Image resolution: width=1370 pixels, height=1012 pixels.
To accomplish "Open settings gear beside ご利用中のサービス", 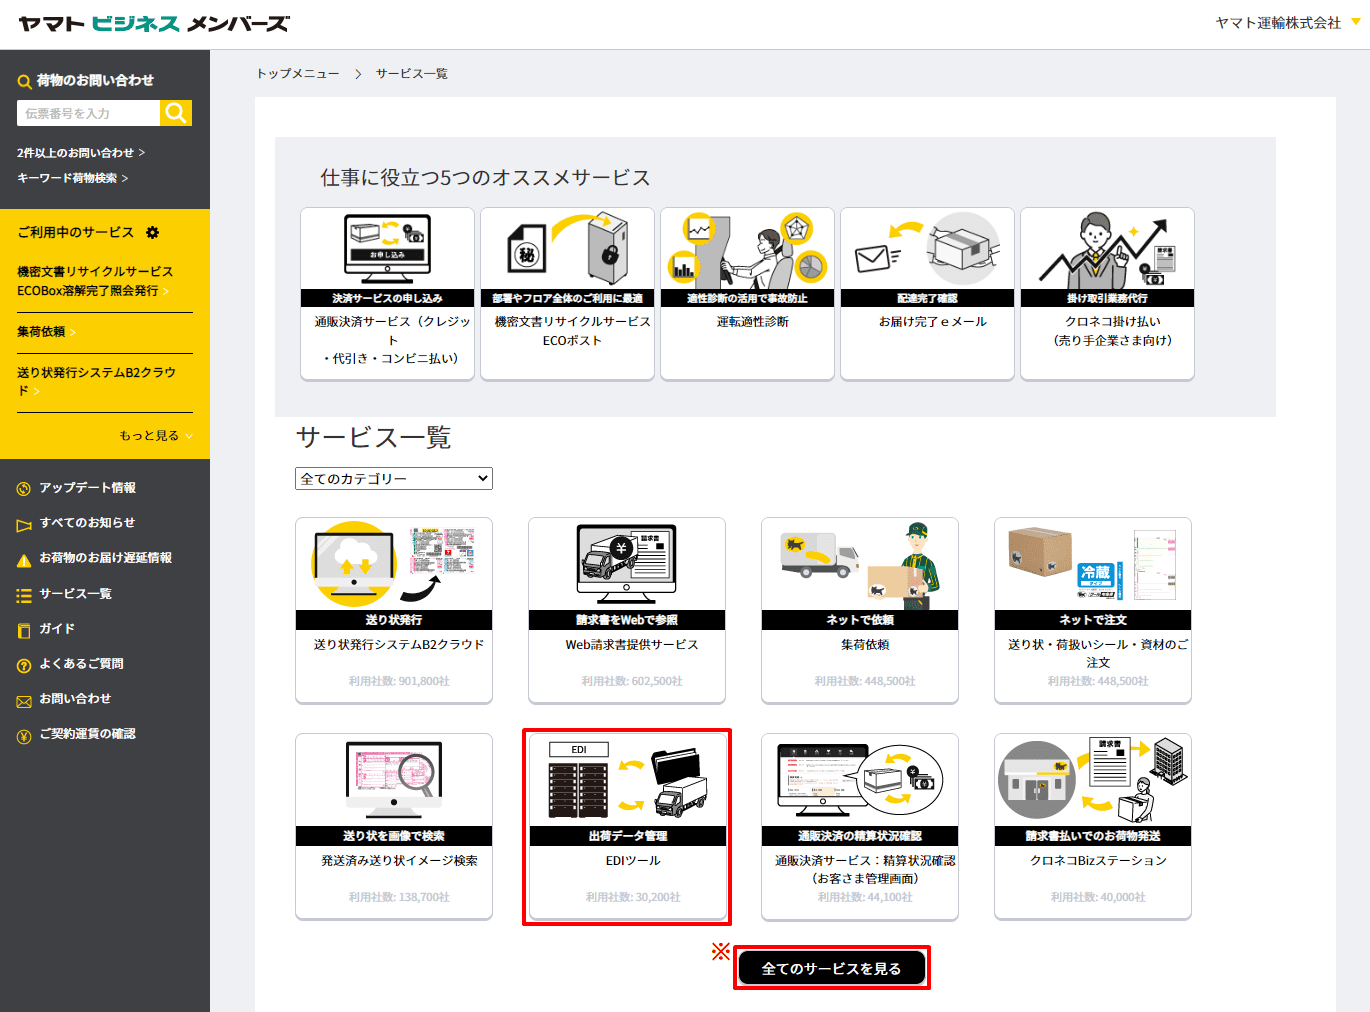I will [153, 232].
